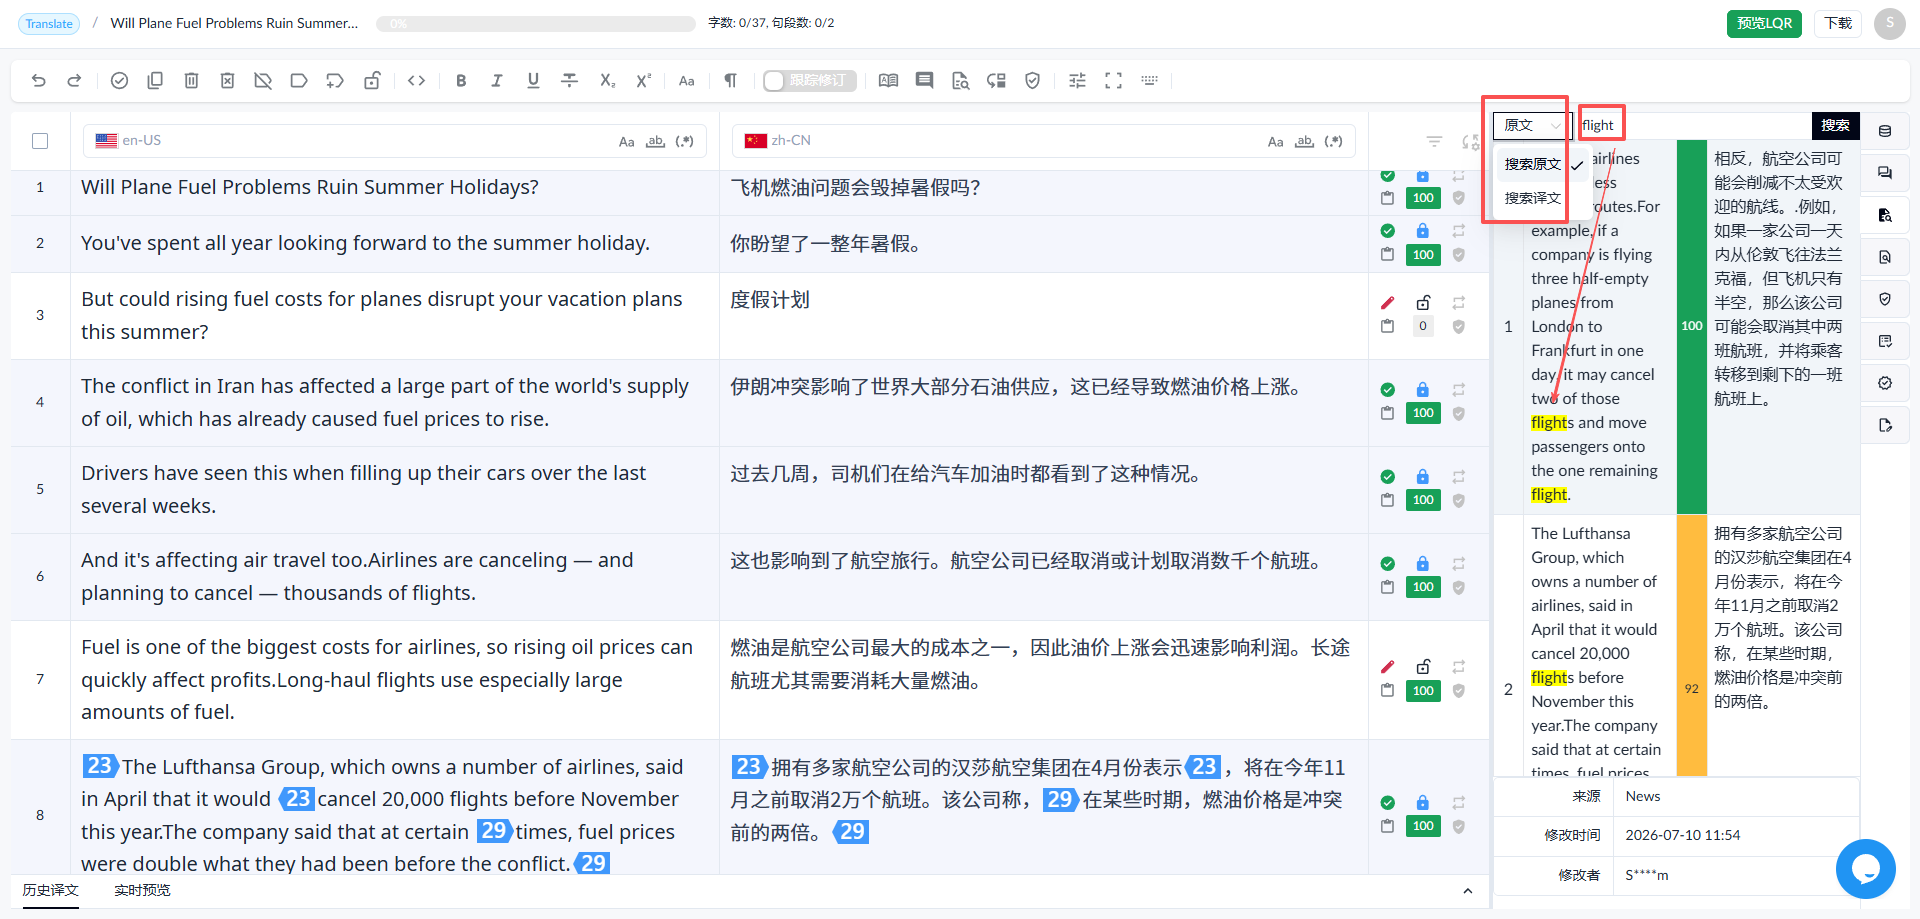Image resolution: width=1920 pixels, height=919 pixels.
Task: Go back via the Translate breadcrumb
Action: point(49,23)
